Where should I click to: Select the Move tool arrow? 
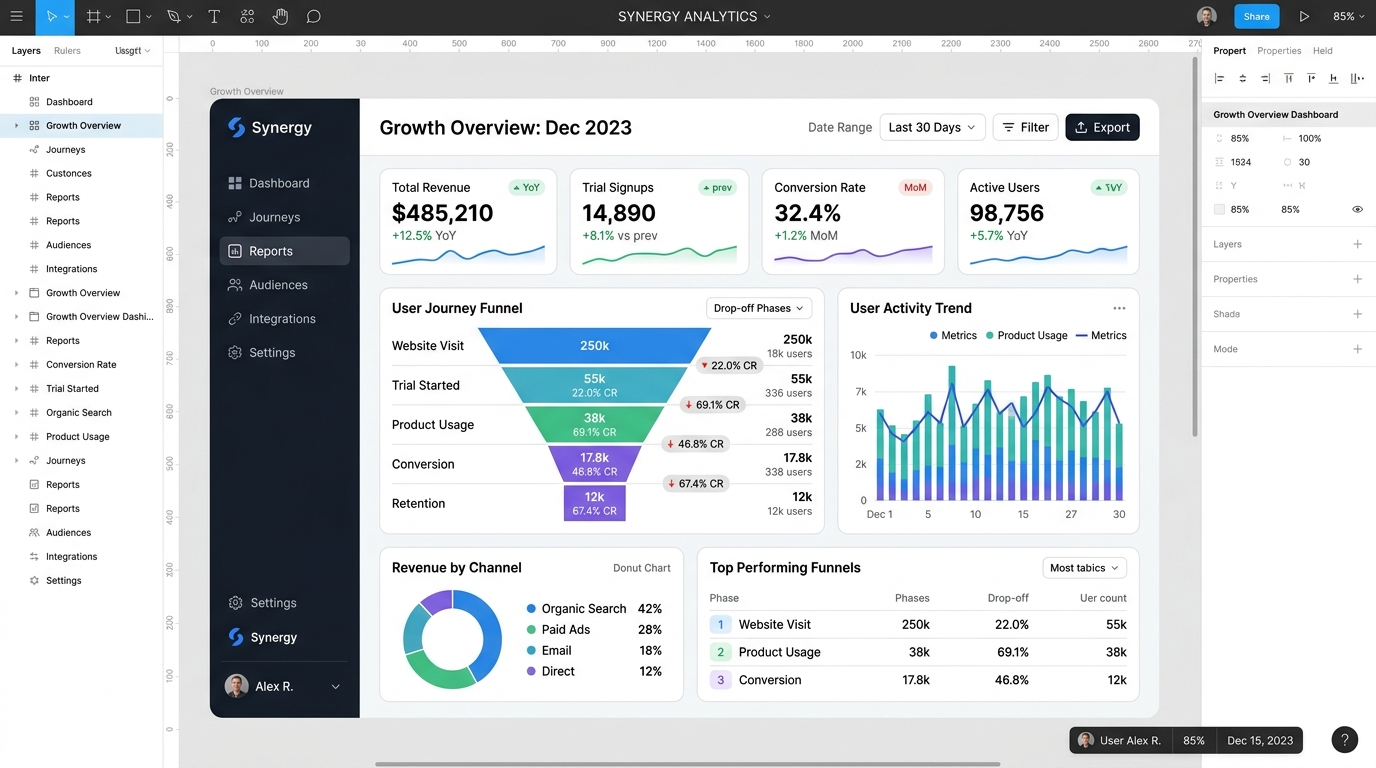click(x=52, y=17)
